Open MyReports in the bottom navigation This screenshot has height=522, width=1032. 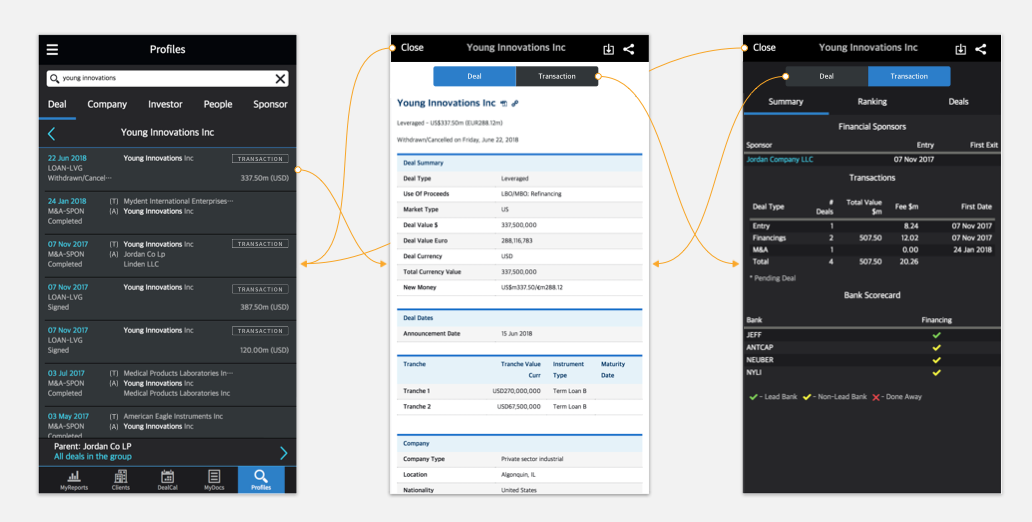(x=74, y=480)
